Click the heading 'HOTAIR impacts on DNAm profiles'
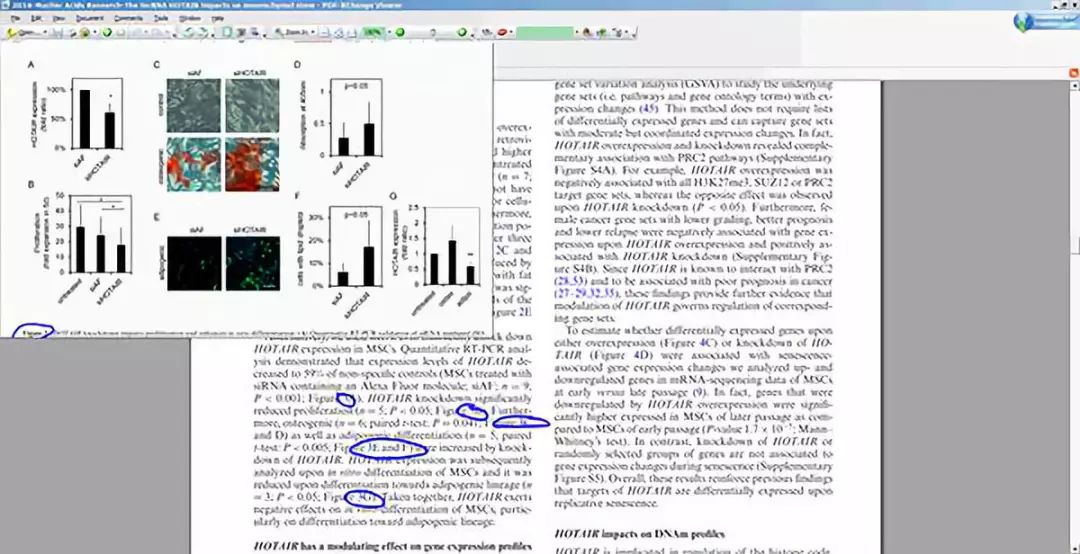Viewport: 1080px width, 554px height. pos(639,534)
